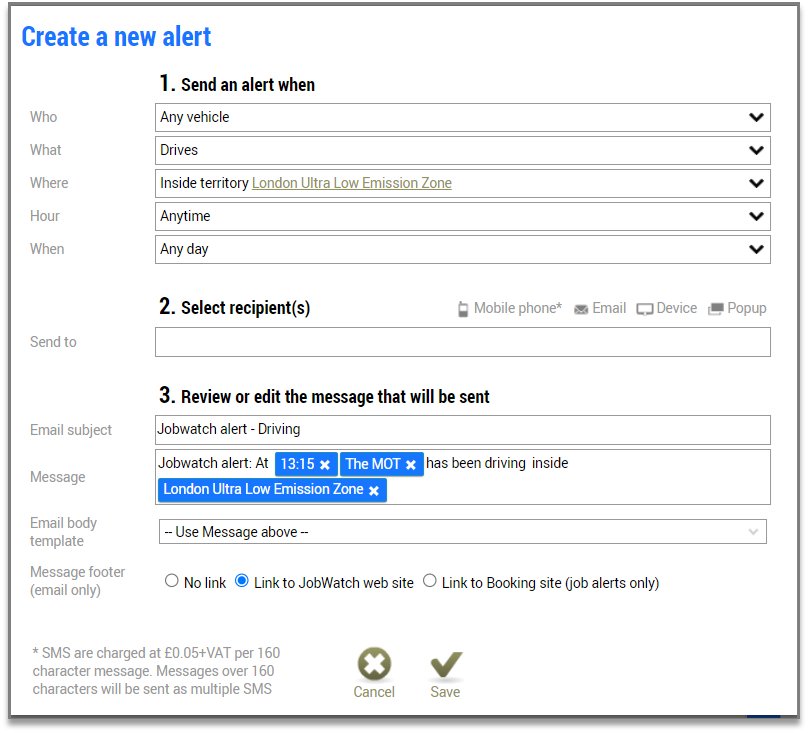Expand the What dropdown showing Drives
This screenshot has width=808, height=733.
(462, 150)
